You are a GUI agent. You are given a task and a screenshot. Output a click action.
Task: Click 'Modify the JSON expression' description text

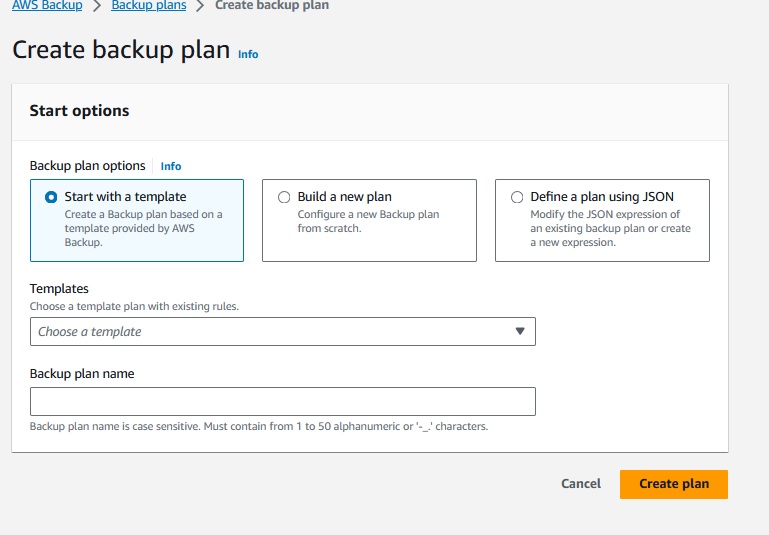[610, 228]
